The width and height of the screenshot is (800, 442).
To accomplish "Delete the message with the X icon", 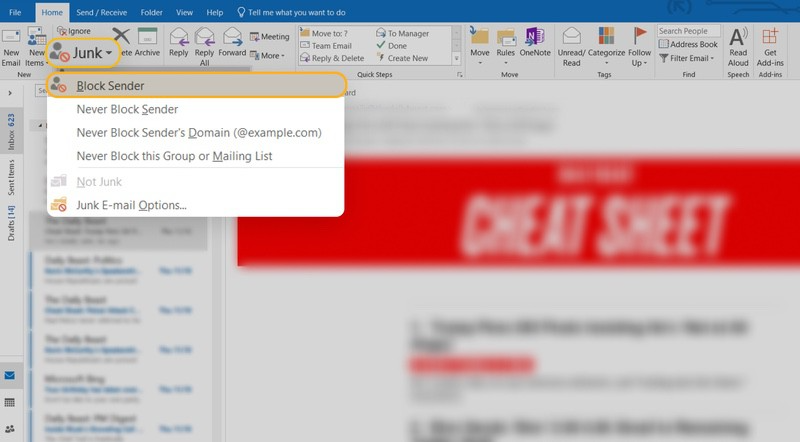I will (x=121, y=37).
